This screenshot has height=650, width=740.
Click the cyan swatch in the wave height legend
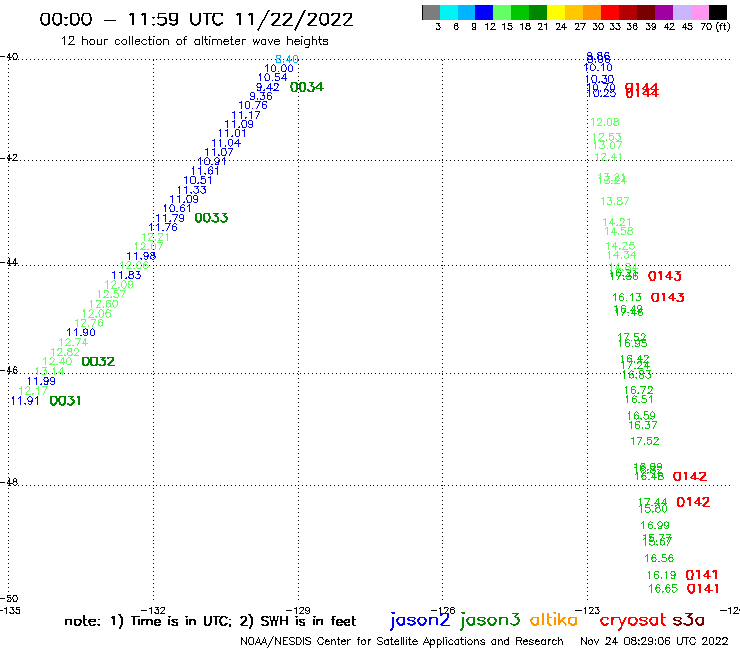click(x=449, y=12)
